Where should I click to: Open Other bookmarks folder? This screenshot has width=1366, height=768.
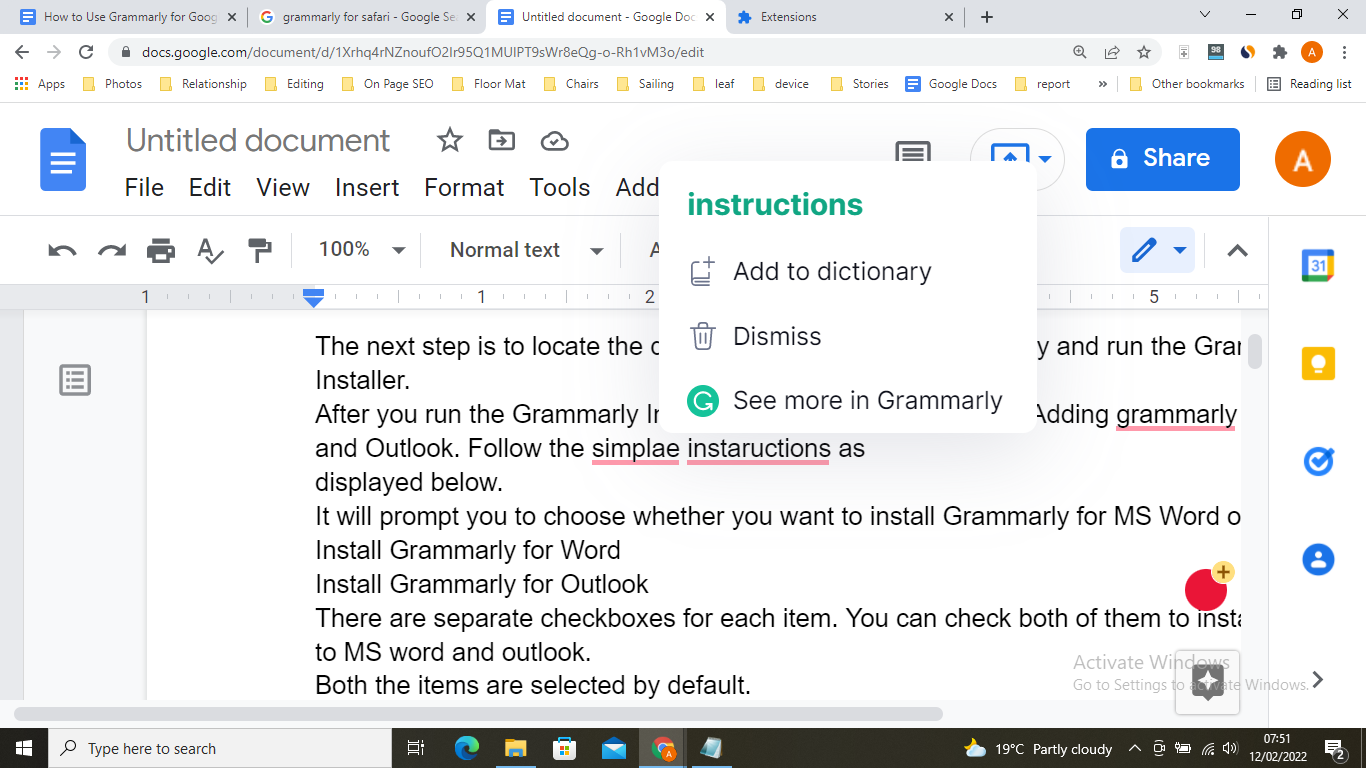(x=1187, y=84)
